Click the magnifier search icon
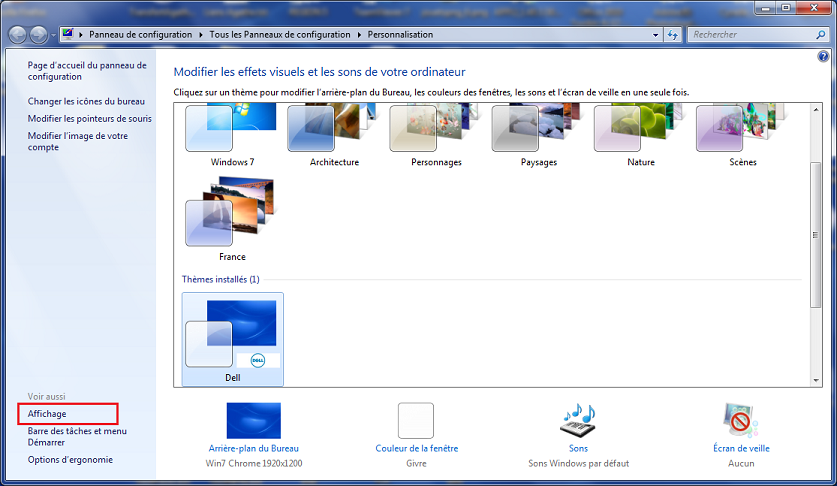The width and height of the screenshot is (837, 486). point(820,35)
